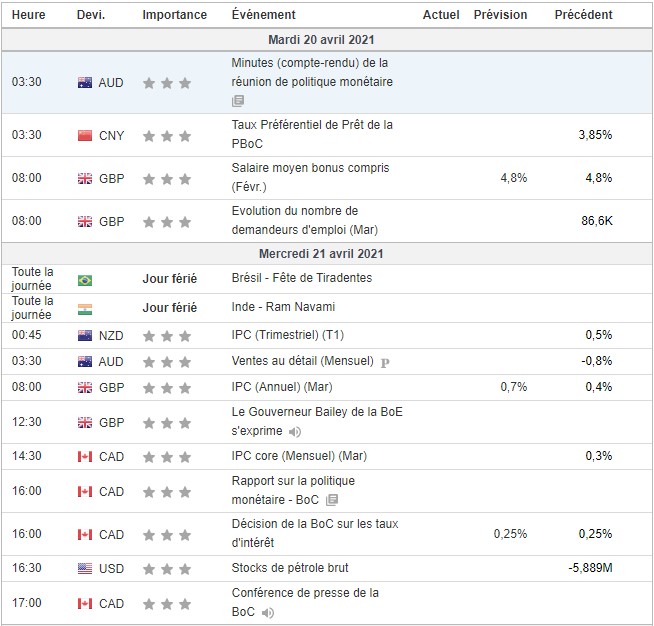
Task: Sort by the Heure column header
Action: [28, 15]
